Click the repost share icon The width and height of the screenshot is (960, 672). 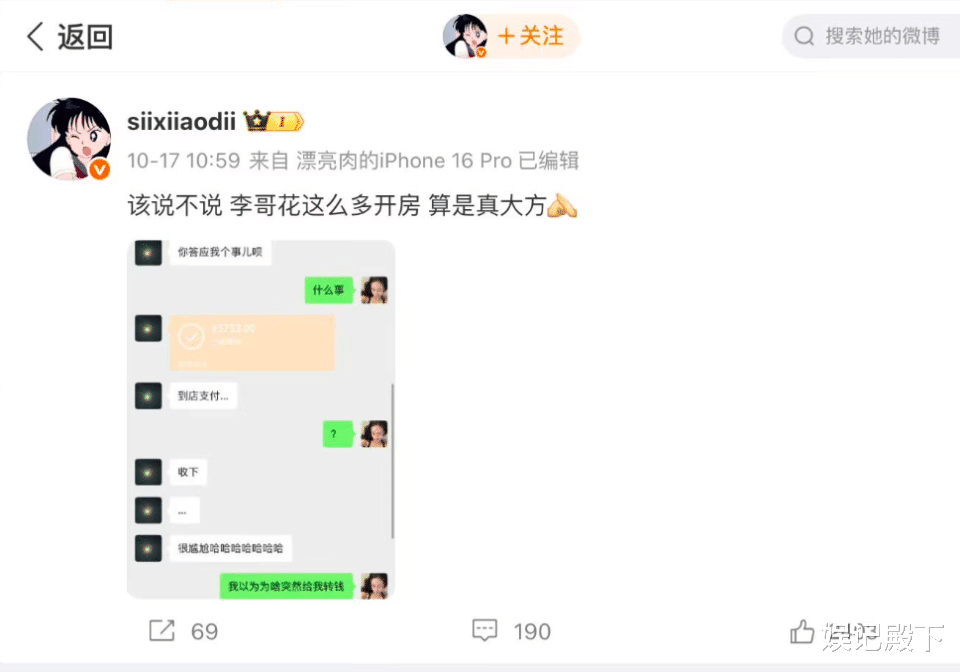point(162,630)
